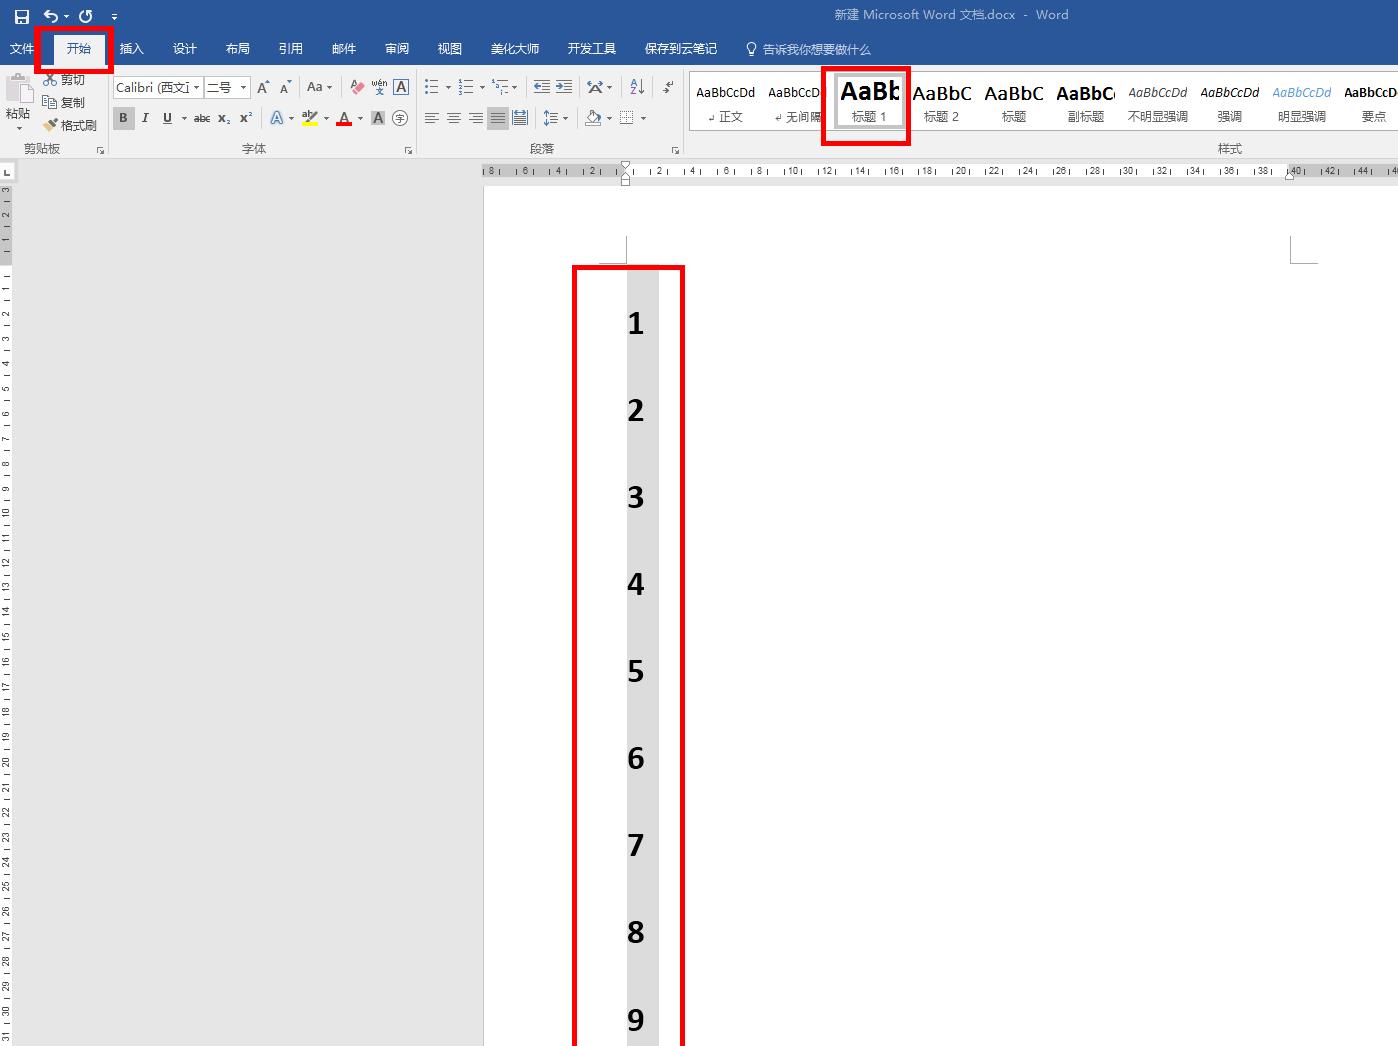Open the font size dropdown showing 二号
This screenshot has height=1046, width=1398.
click(243, 88)
